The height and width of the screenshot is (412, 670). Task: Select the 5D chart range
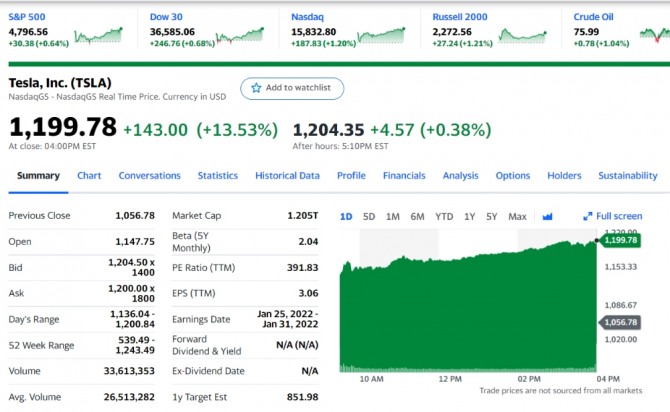click(369, 216)
